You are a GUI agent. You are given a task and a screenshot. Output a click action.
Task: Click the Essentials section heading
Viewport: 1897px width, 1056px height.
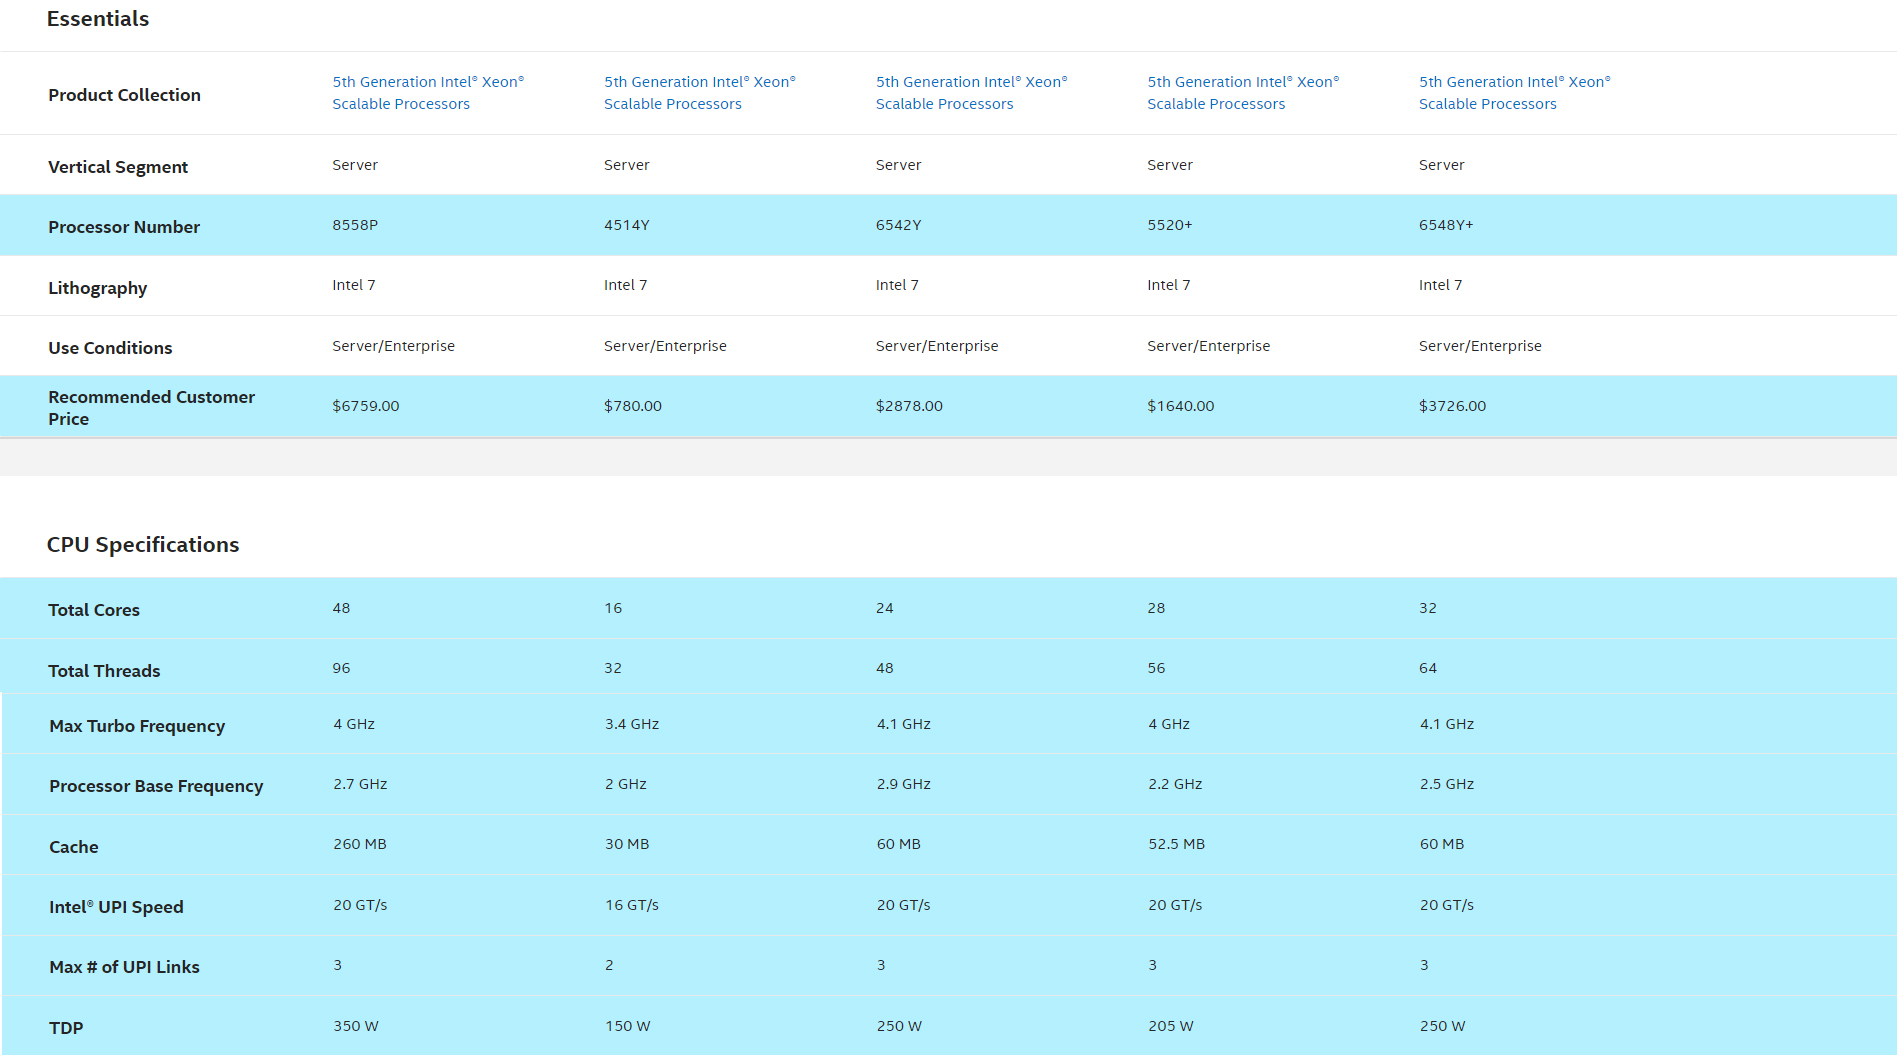[98, 19]
